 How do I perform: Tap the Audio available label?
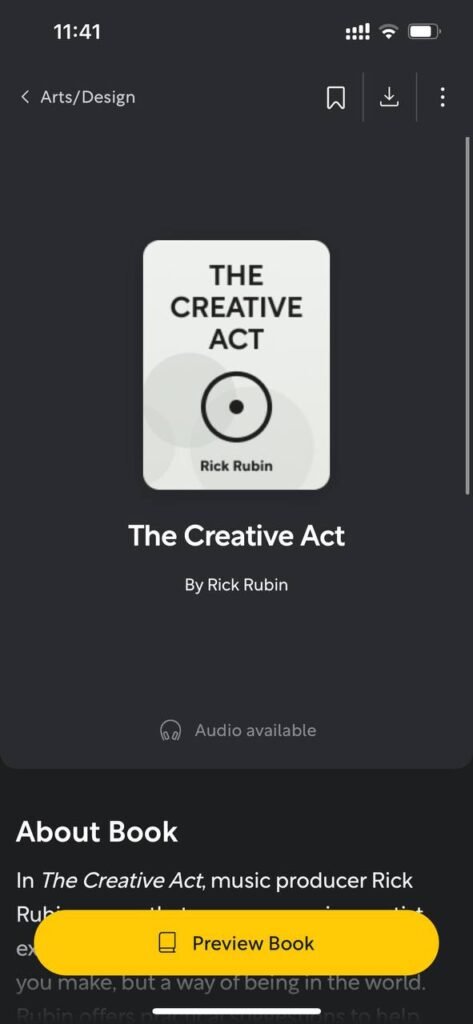tap(255, 730)
